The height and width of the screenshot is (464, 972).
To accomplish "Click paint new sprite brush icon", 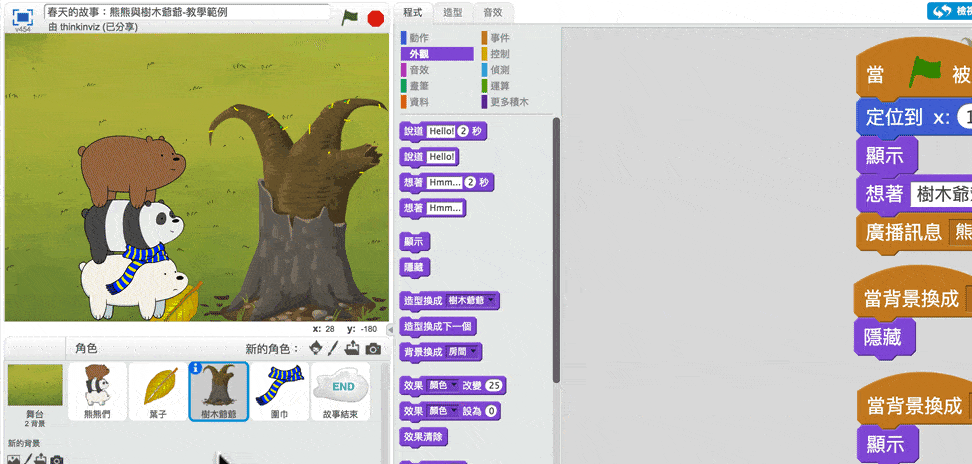I will (334, 348).
